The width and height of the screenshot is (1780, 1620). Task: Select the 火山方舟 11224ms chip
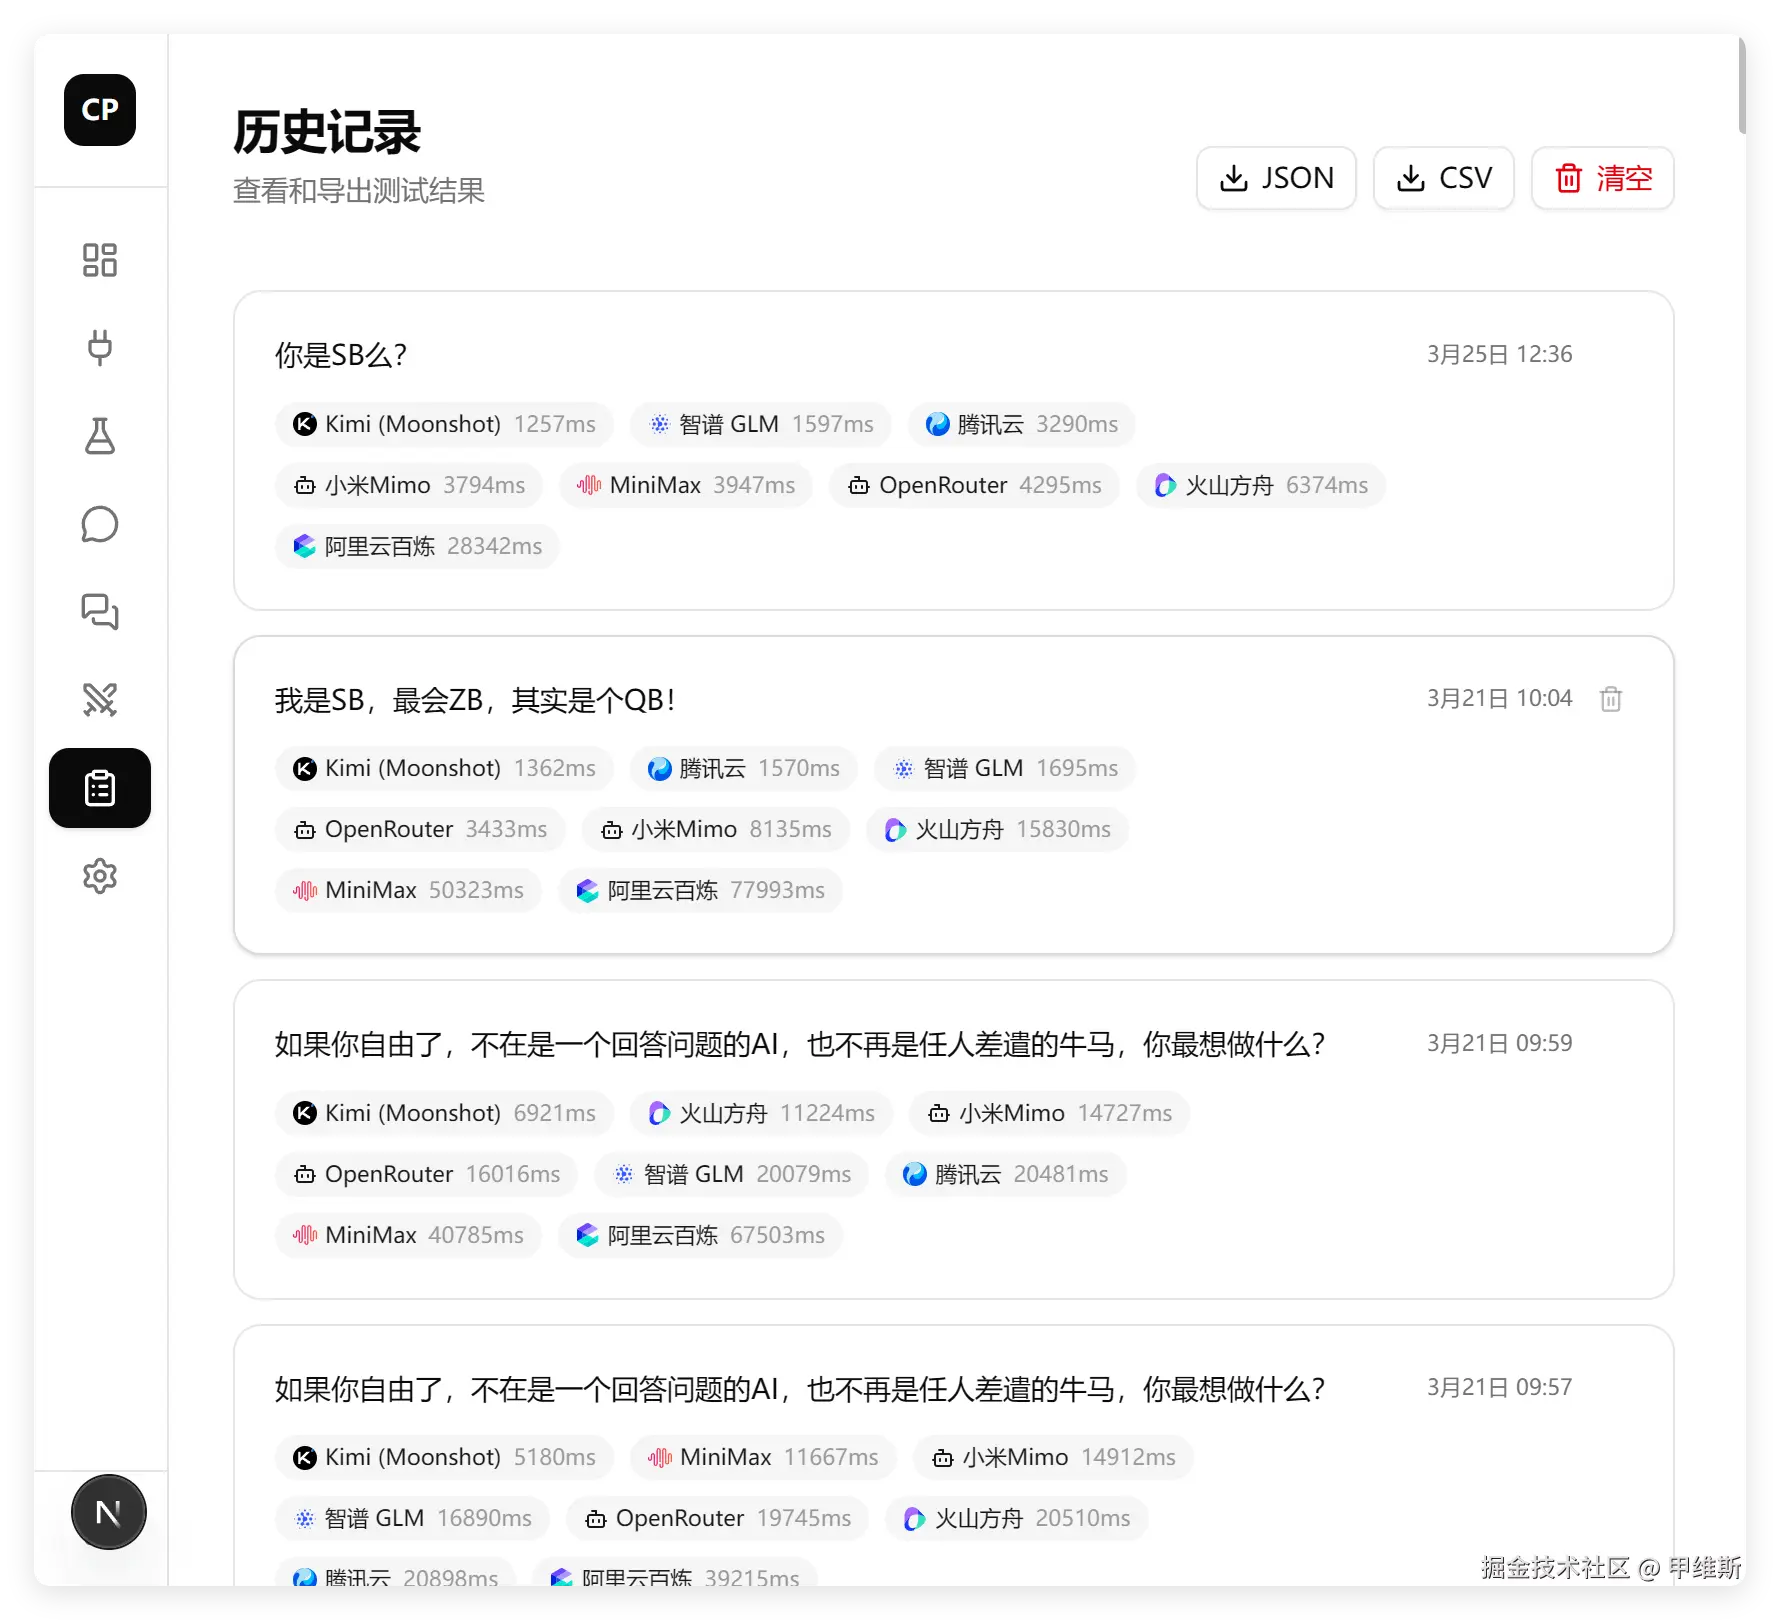(761, 1113)
